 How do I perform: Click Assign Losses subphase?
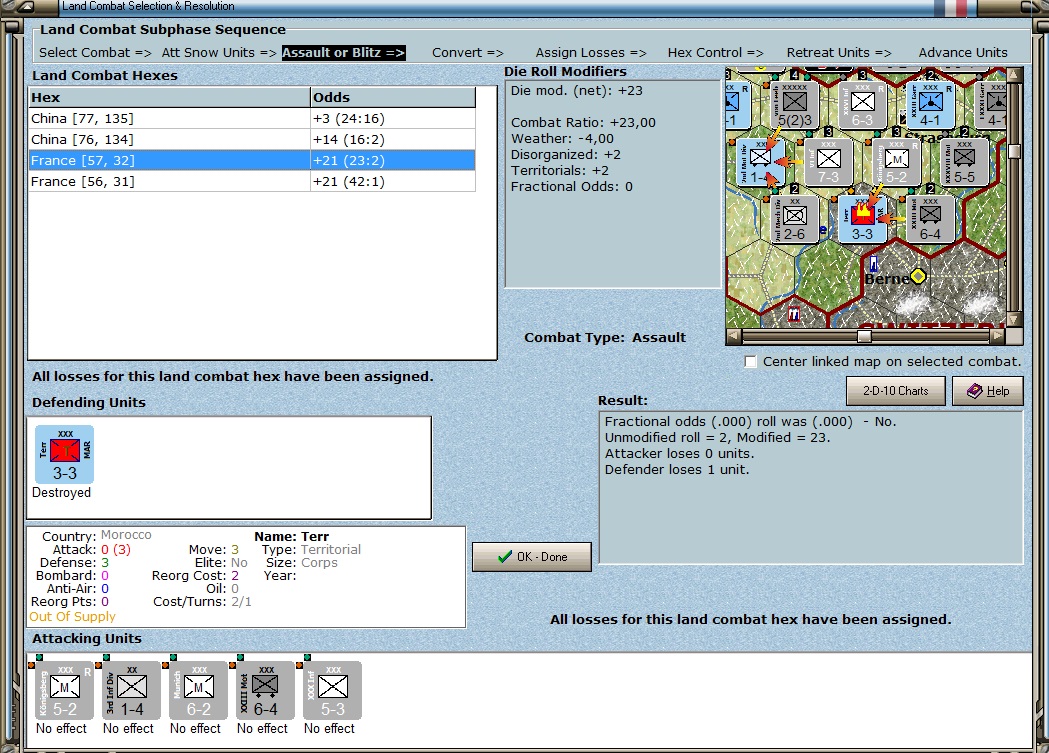click(x=591, y=52)
